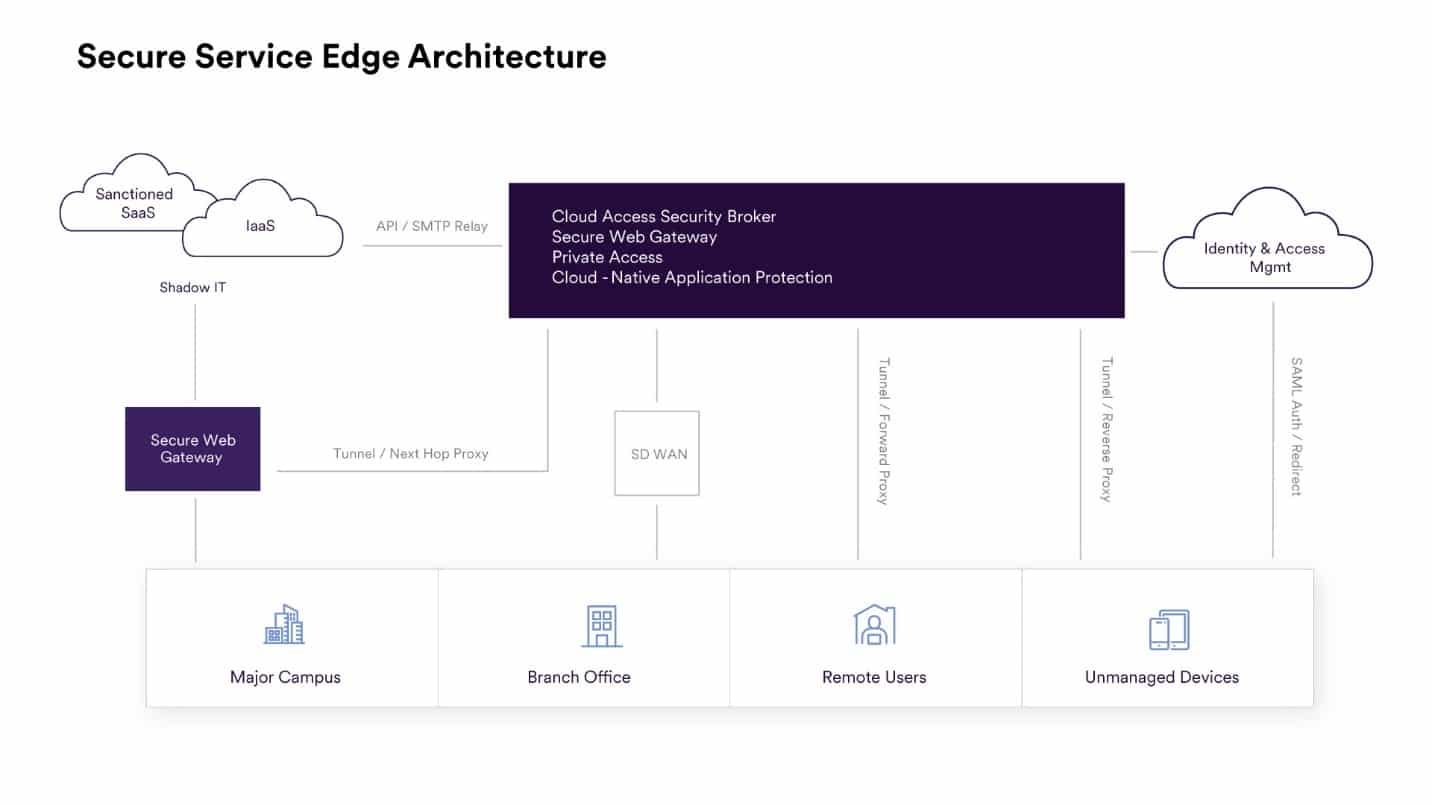
Task: Select the Remote Users house icon
Action: [x=874, y=625]
